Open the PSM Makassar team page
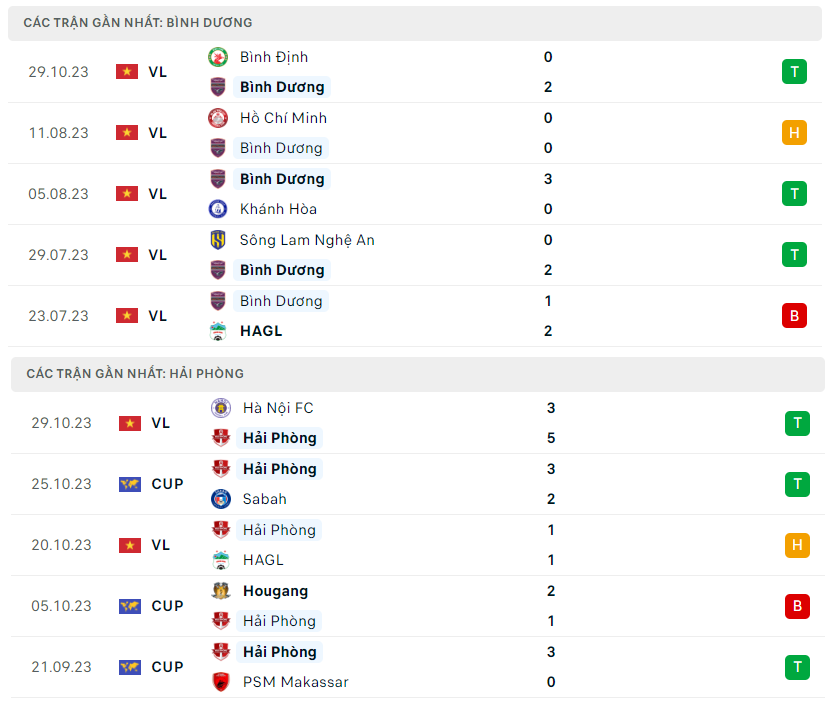Viewport: 830px width, 714px height. pyautogui.click(x=295, y=682)
